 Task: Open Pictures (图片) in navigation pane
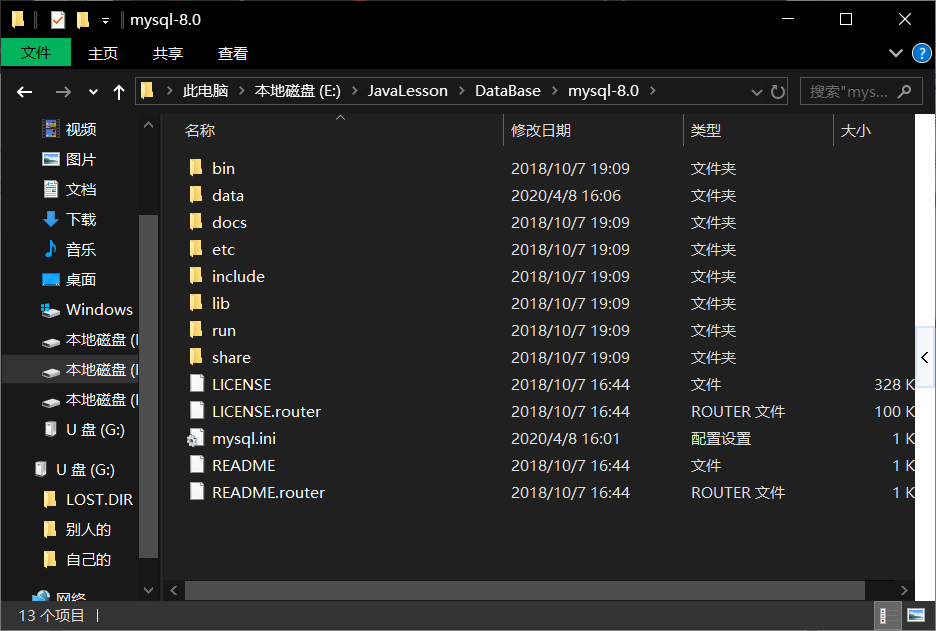tap(69, 159)
